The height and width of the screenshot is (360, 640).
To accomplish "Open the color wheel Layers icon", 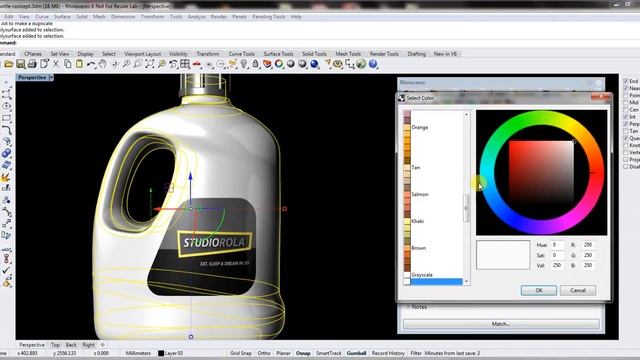I will (x=279, y=64).
